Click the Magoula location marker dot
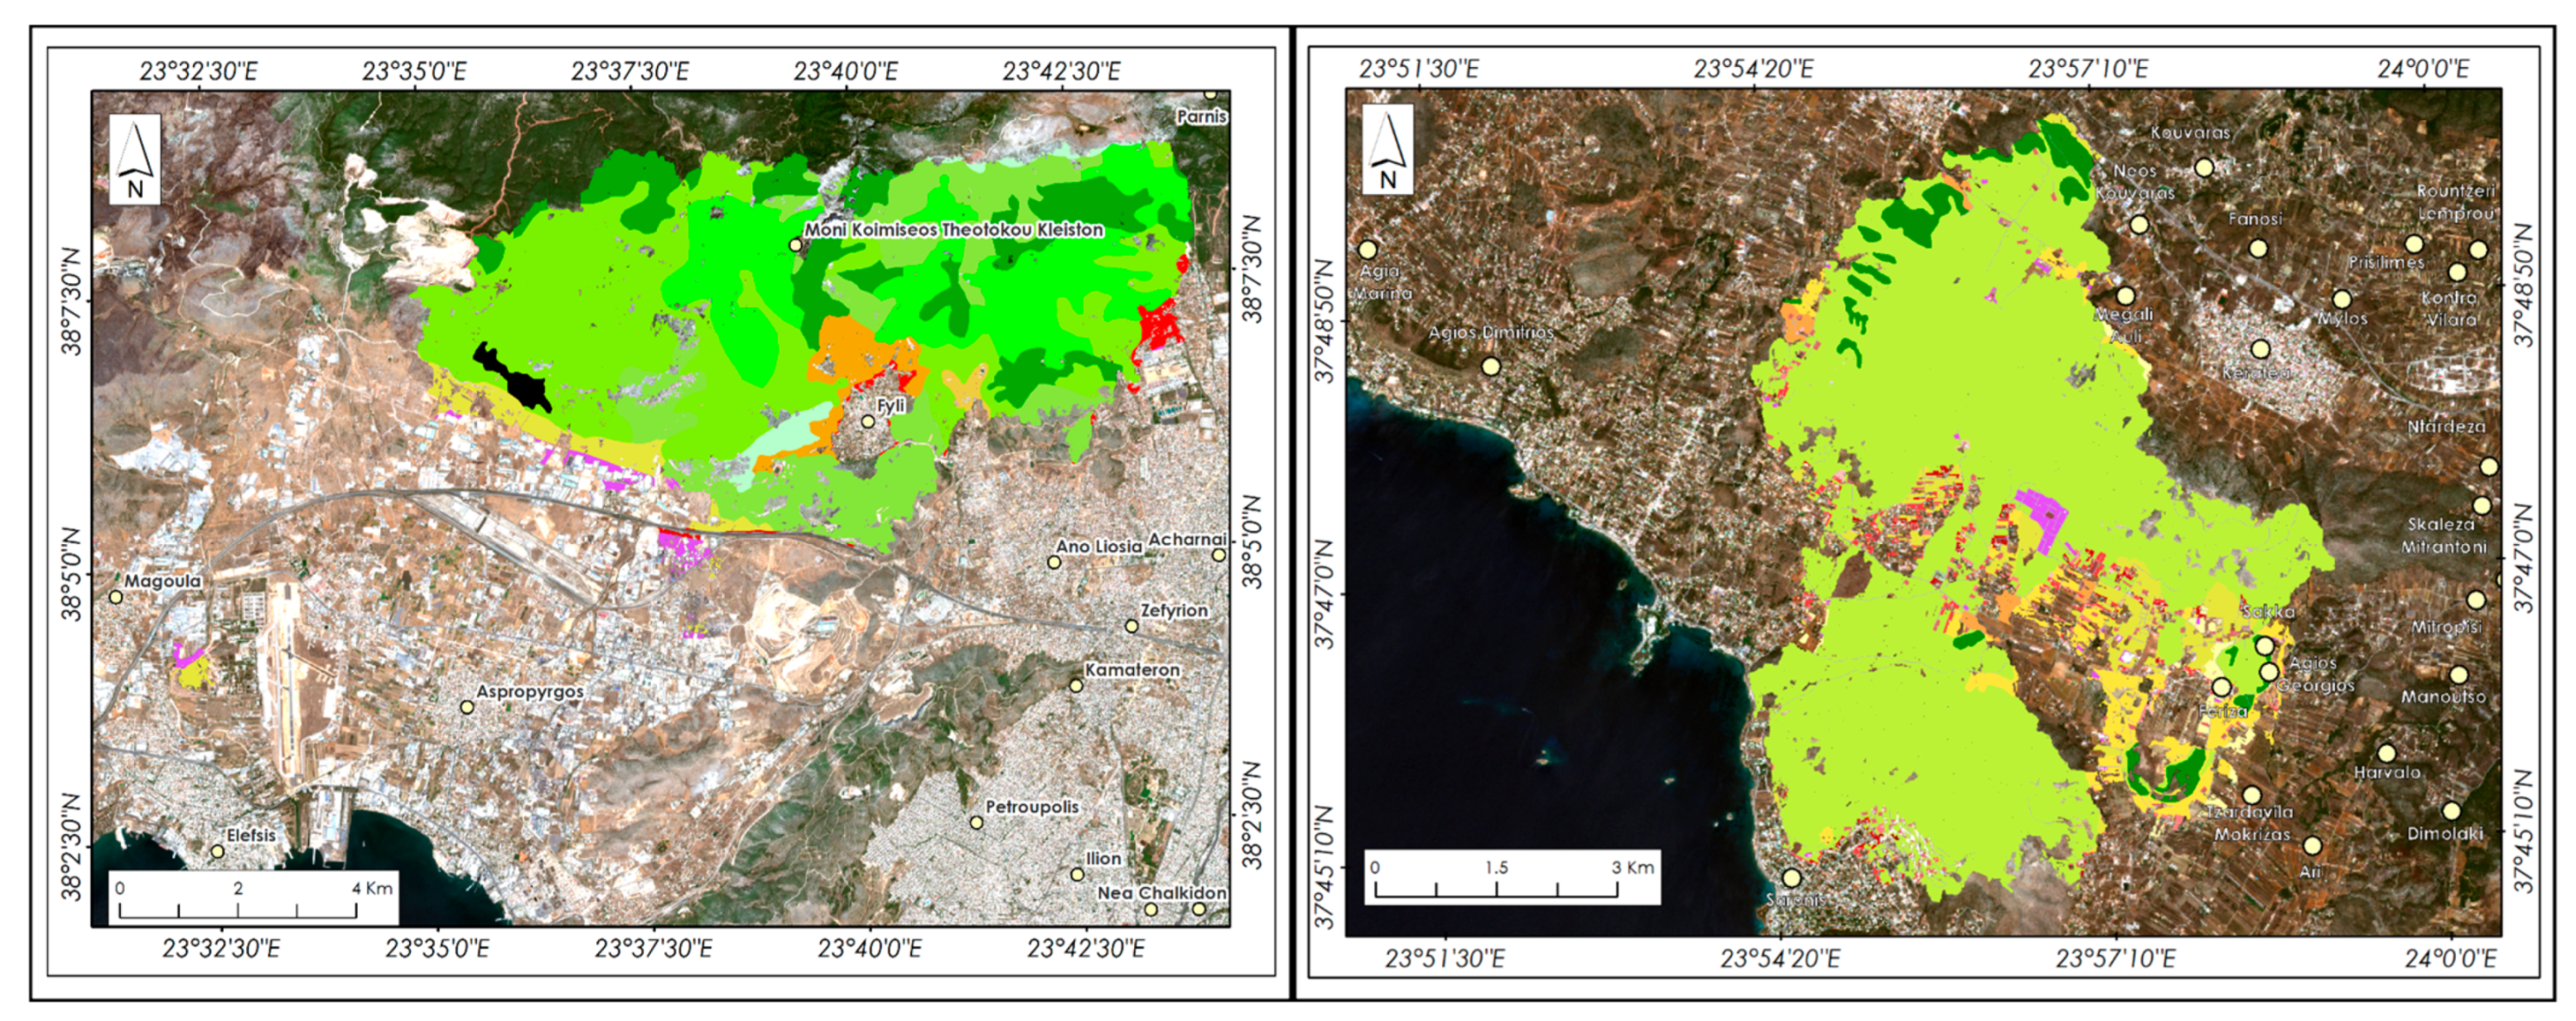Viewport: 2576px width, 1021px height. (116, 597)
